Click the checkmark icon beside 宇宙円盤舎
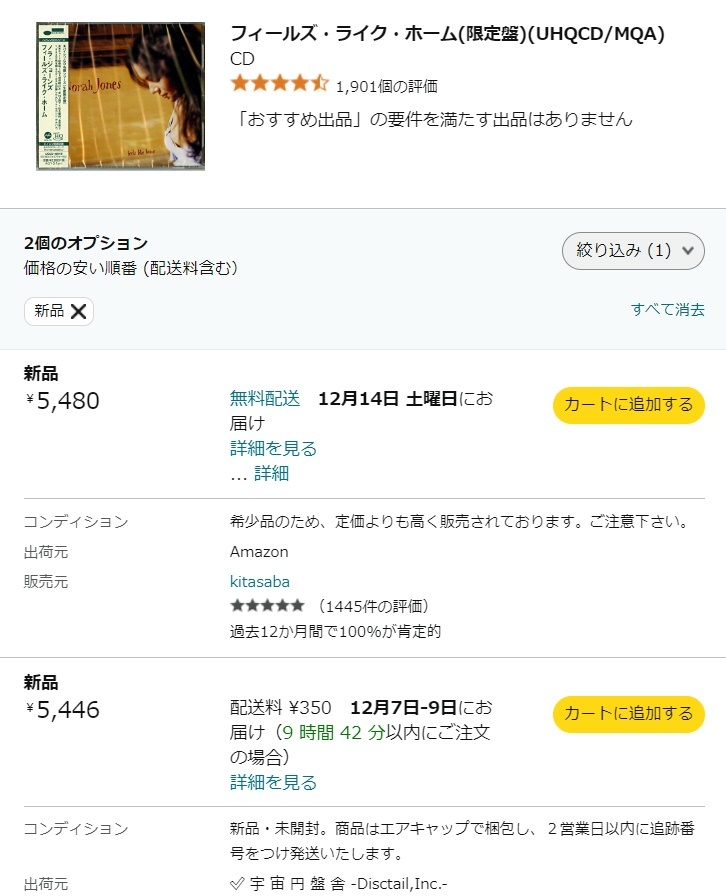Image resolution: width=726 pixels, height=896 pixels. [237, 884]
